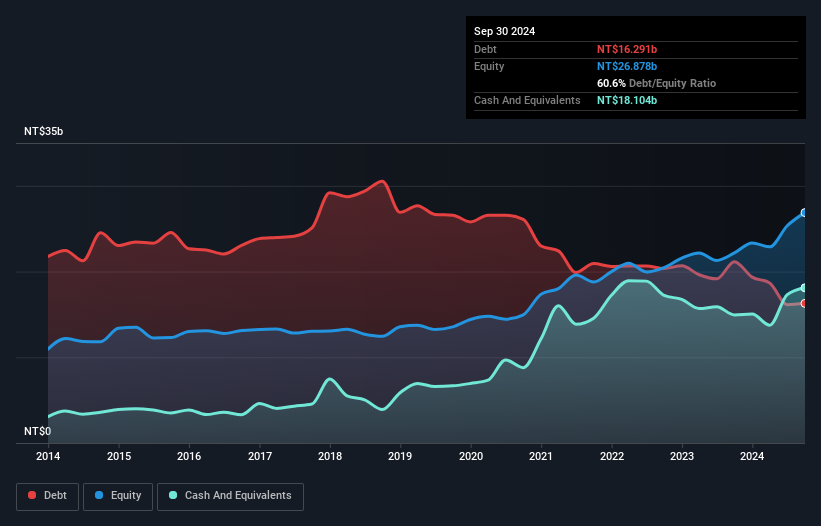
Task: Click the NT$35b y-axis label
Action: pyautogui.click(x=43, y=131)
